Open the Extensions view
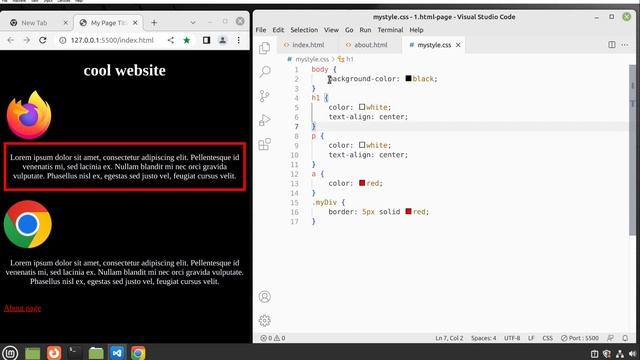 (264, 144)
